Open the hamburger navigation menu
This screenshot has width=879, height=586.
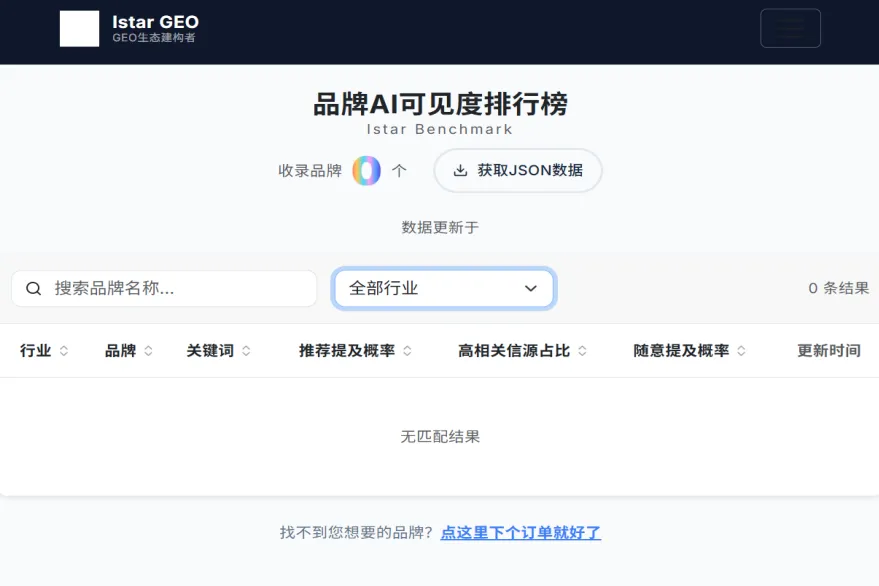[x=790, y=28]
